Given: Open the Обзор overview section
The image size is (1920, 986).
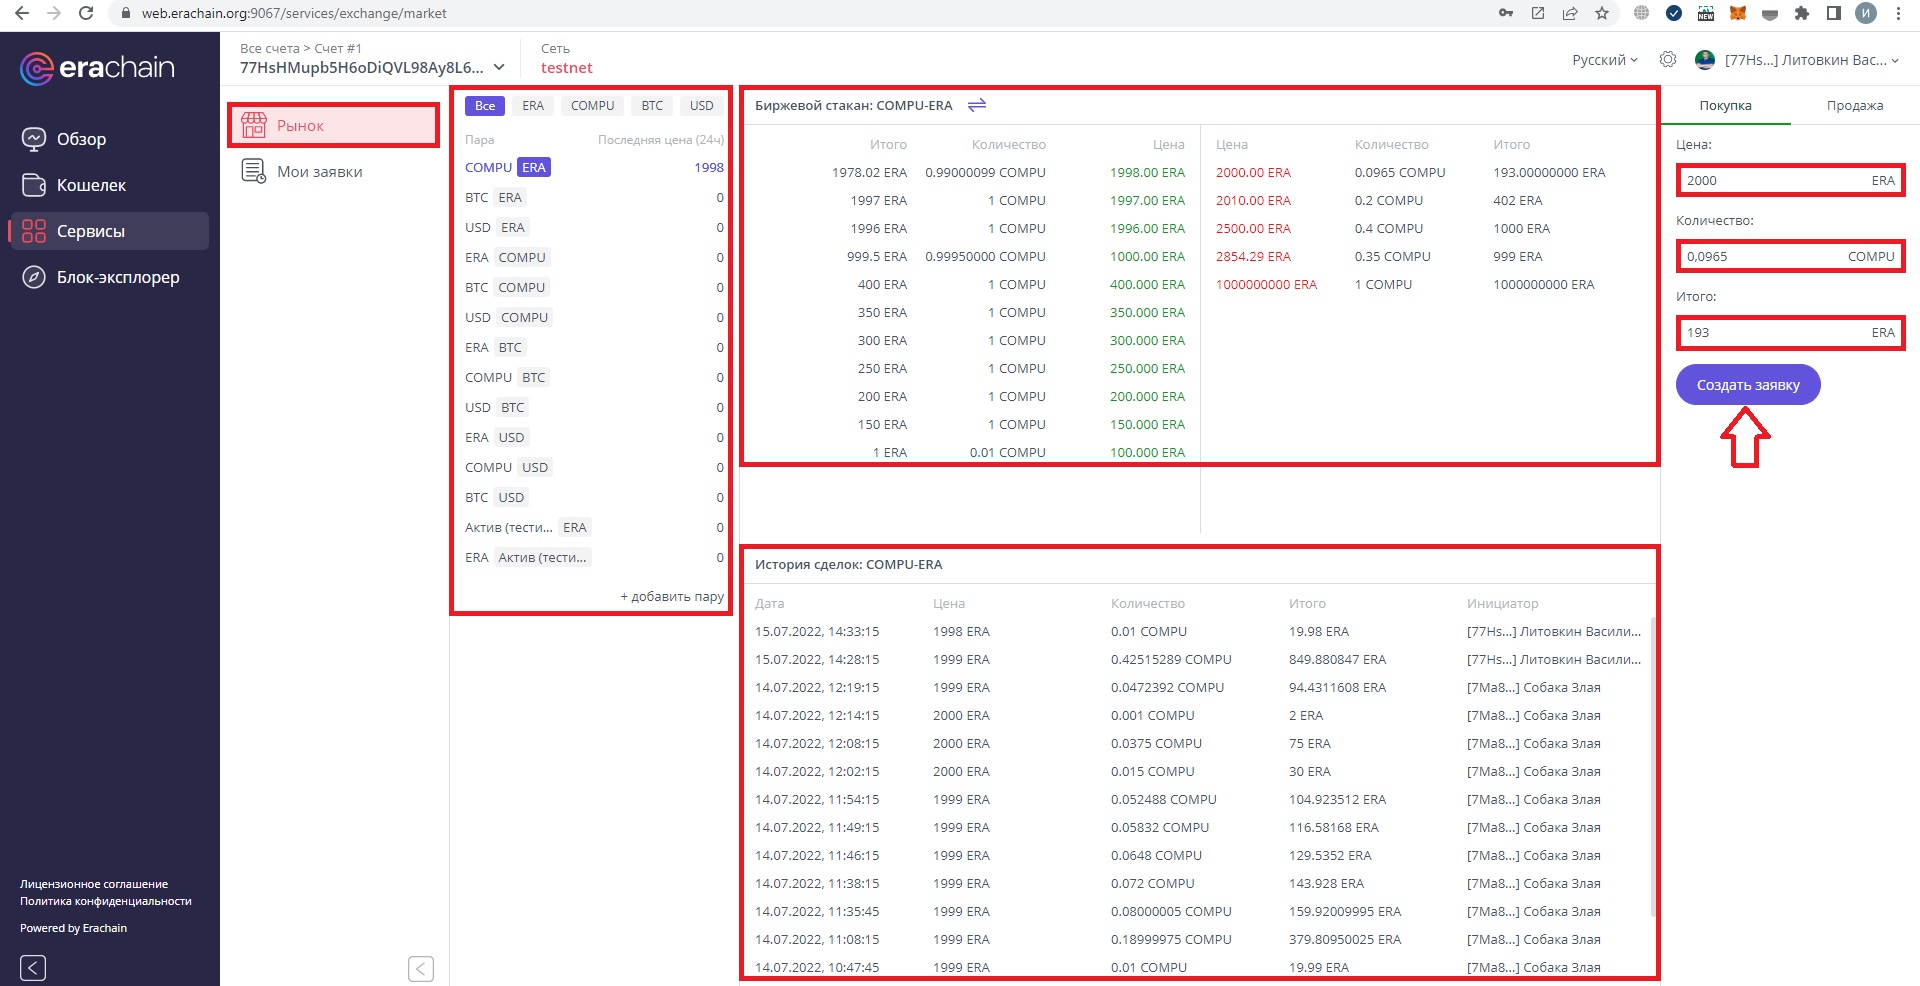Looking at the screenshot, I should pyautogui.click(x=80, y=139).
